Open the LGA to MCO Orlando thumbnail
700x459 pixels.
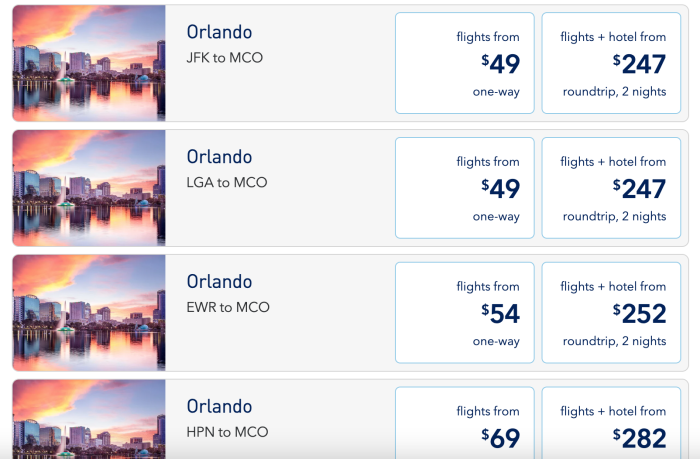[x=89, y=188]
